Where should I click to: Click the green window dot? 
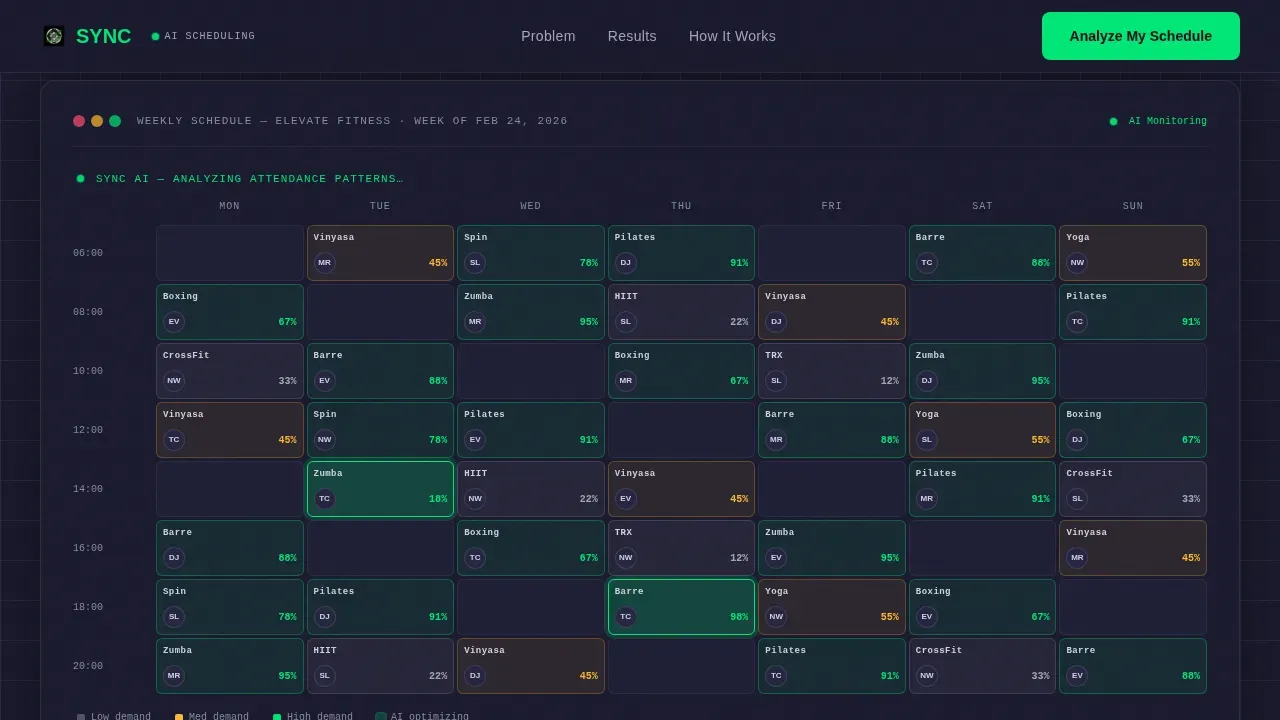point(115,121)
